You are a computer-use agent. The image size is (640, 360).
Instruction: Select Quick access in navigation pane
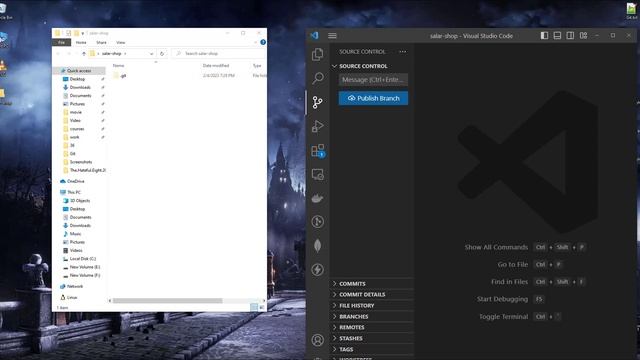pos(79,71)
